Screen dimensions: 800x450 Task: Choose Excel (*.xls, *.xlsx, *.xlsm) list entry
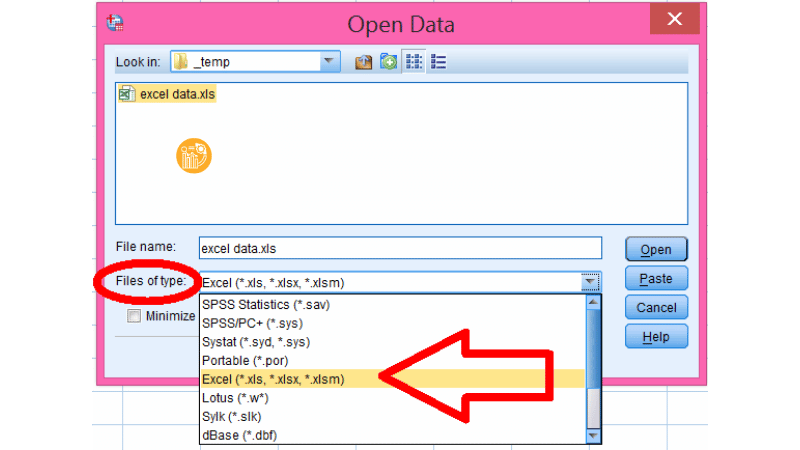click(393, 379)
